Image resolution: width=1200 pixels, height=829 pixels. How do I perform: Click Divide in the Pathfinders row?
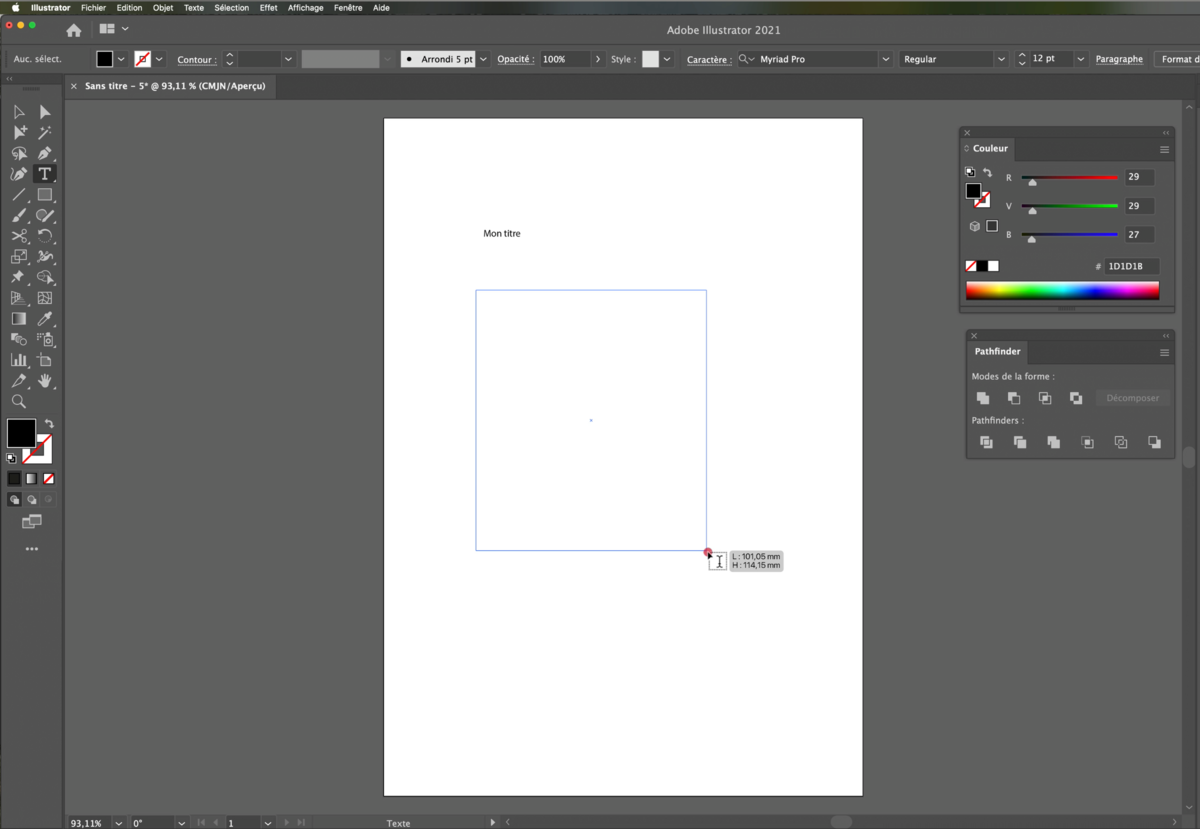[x=986, y=442]
